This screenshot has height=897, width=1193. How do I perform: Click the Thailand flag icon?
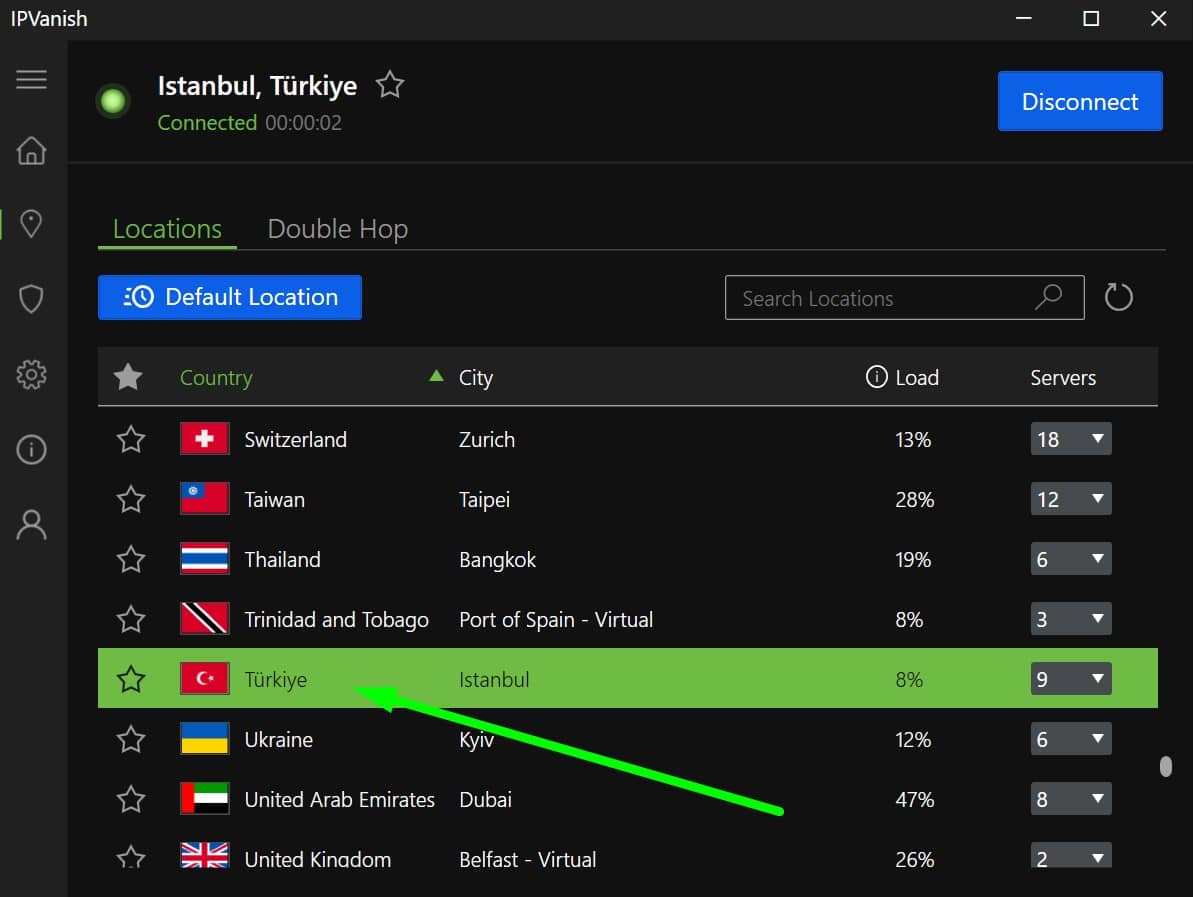click(x=205, y=559)
